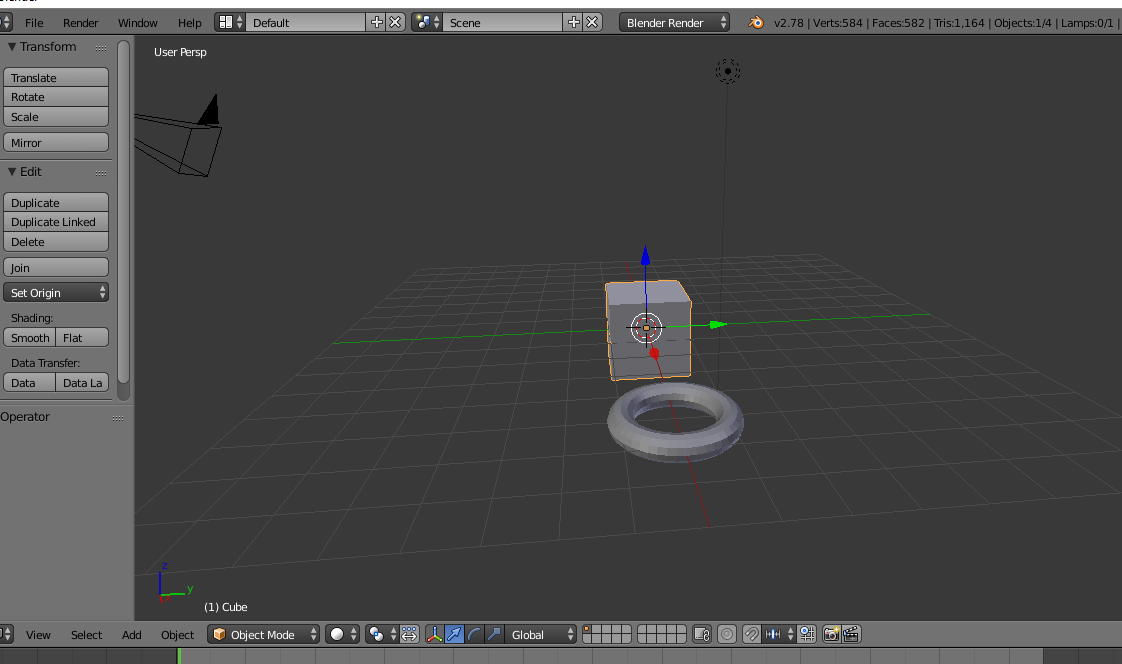Image resolution: width=1122 pixels, height=664 pixels.
Task: Enable the rotate manipulator arc
Action: click(x=474, y=634)
